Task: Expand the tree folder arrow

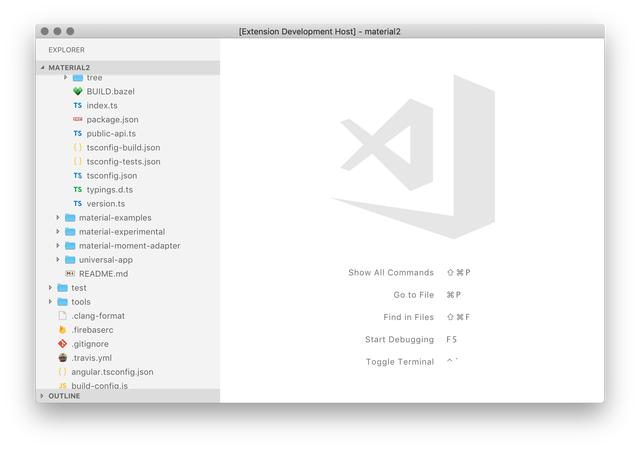Action: (x=65, y=77)
